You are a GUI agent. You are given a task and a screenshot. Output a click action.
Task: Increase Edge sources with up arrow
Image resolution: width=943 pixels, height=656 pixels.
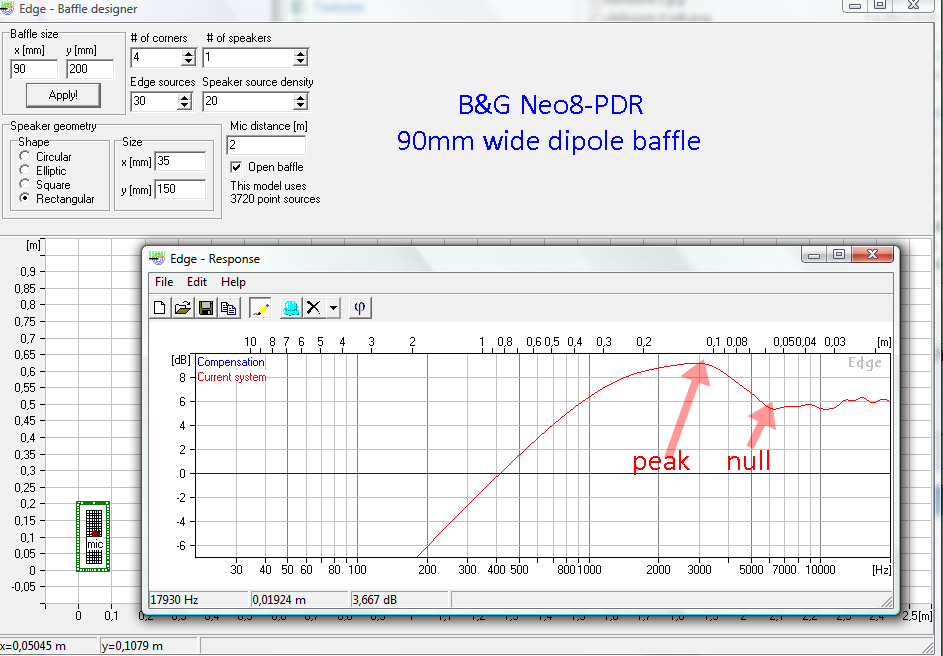click(x=185, y=97)
